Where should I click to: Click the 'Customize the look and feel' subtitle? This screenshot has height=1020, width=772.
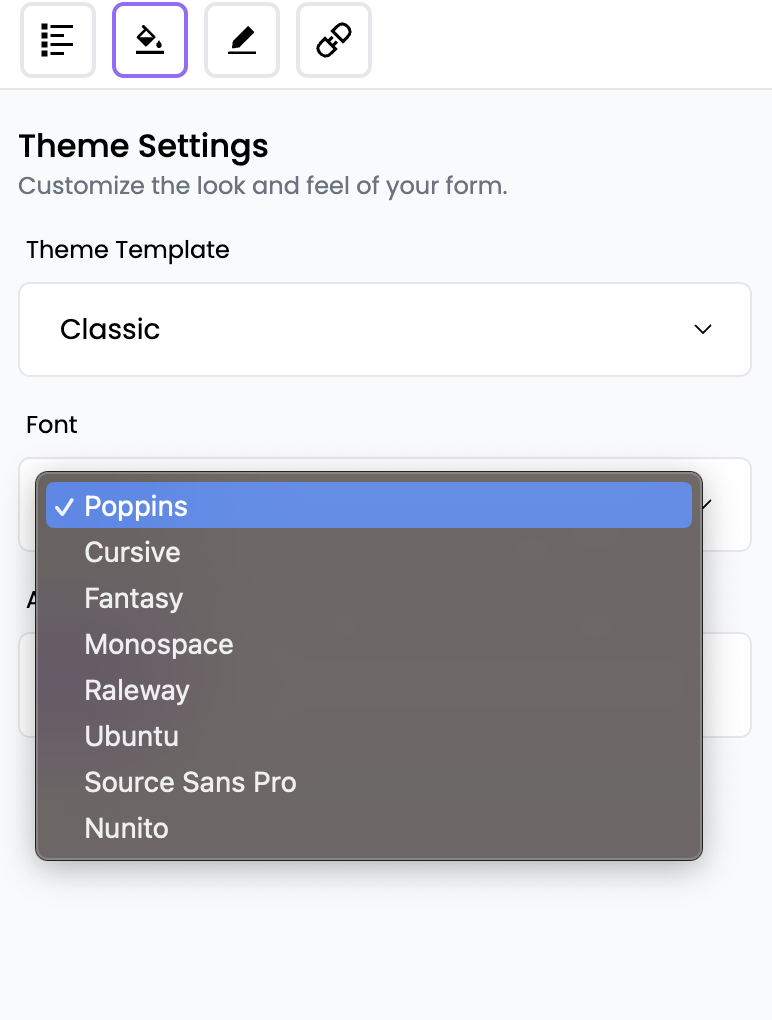click(x=263, y=186)
